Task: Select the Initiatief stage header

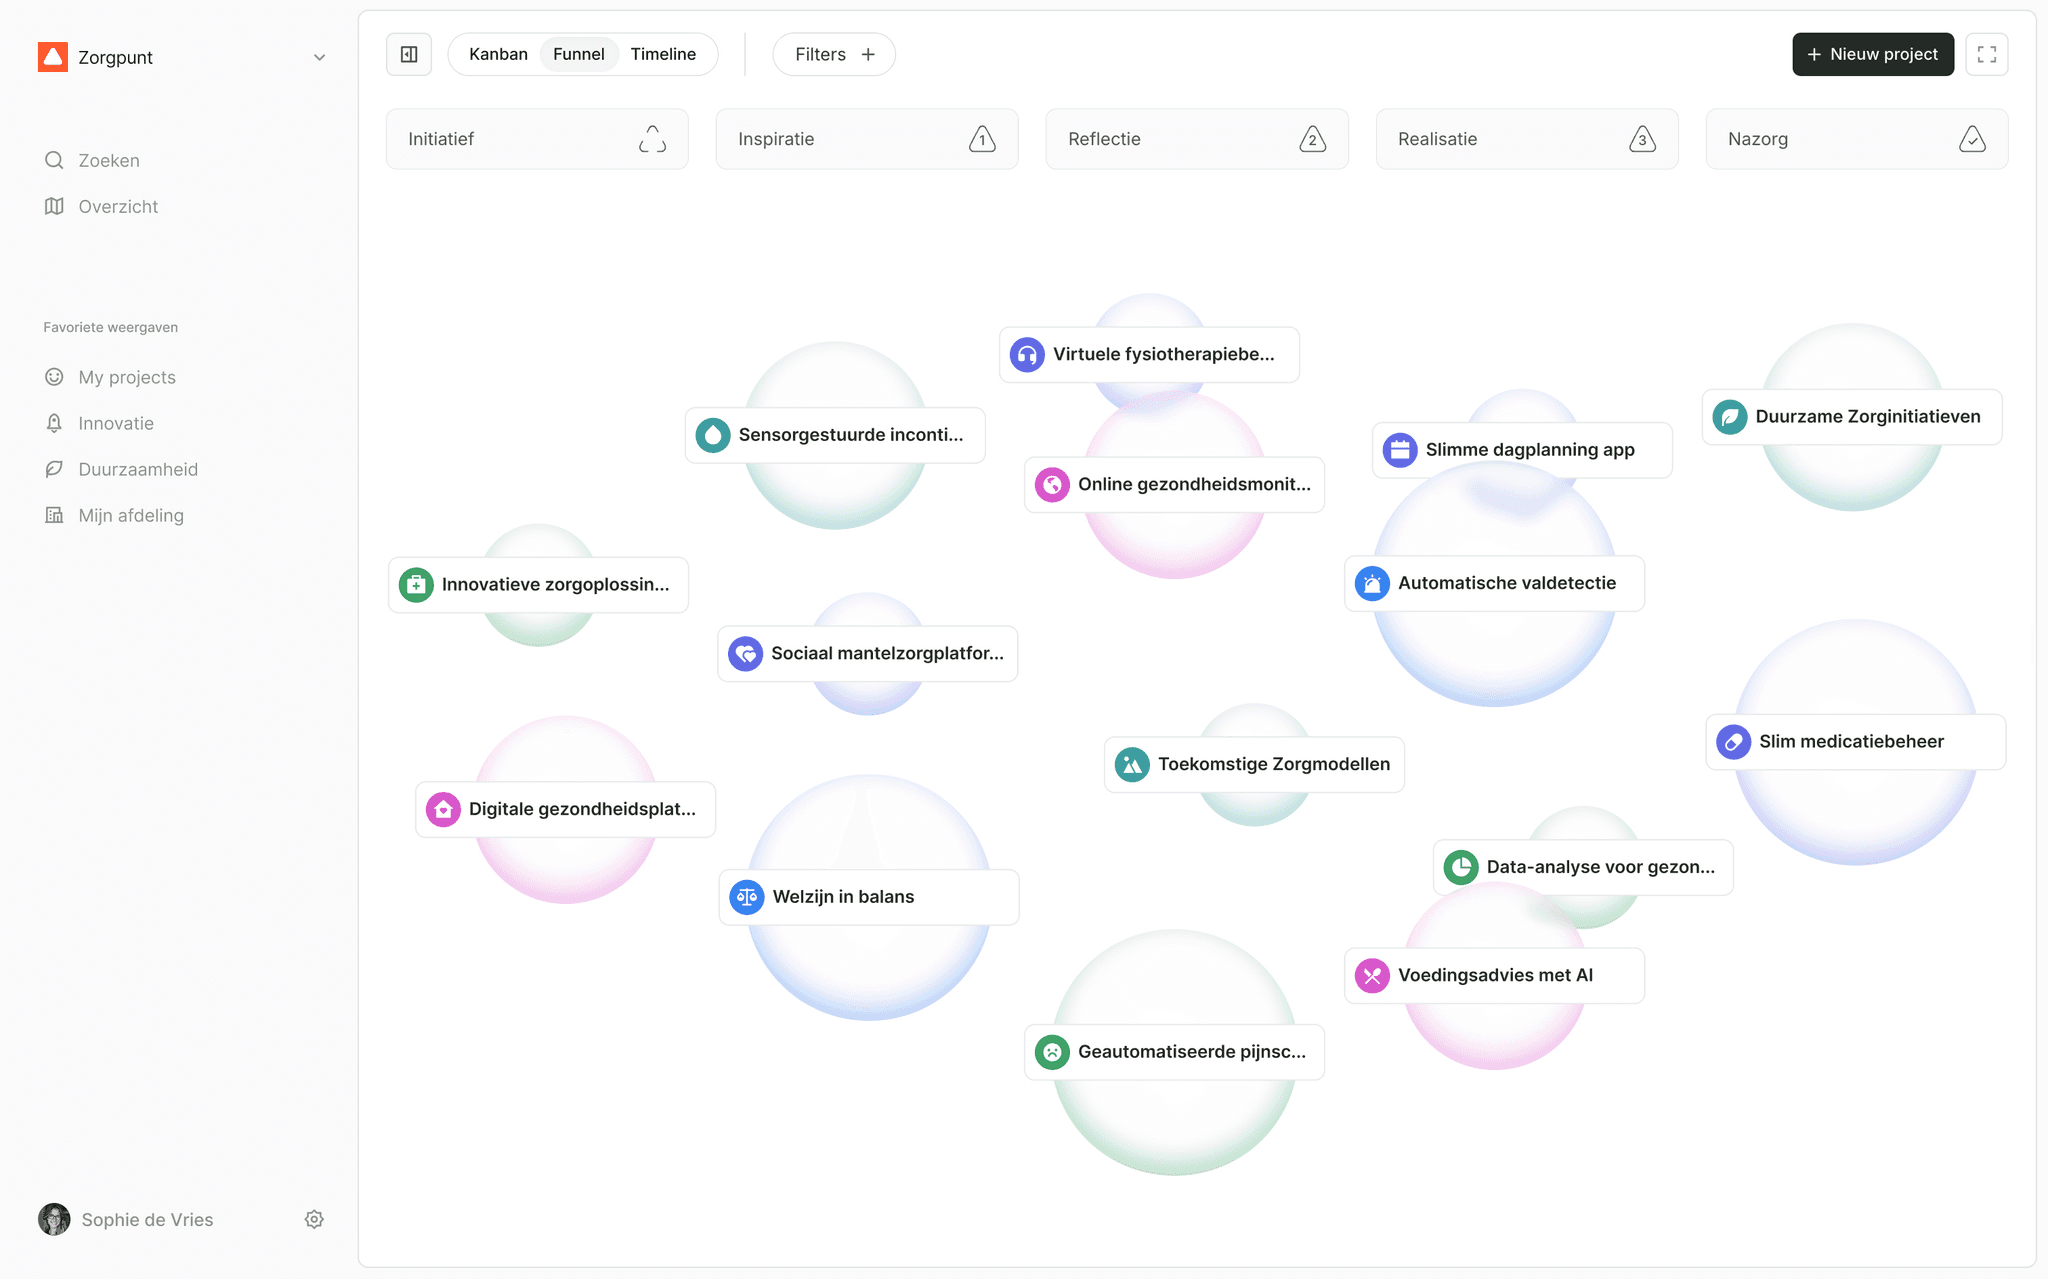Action: pos(537,139)
